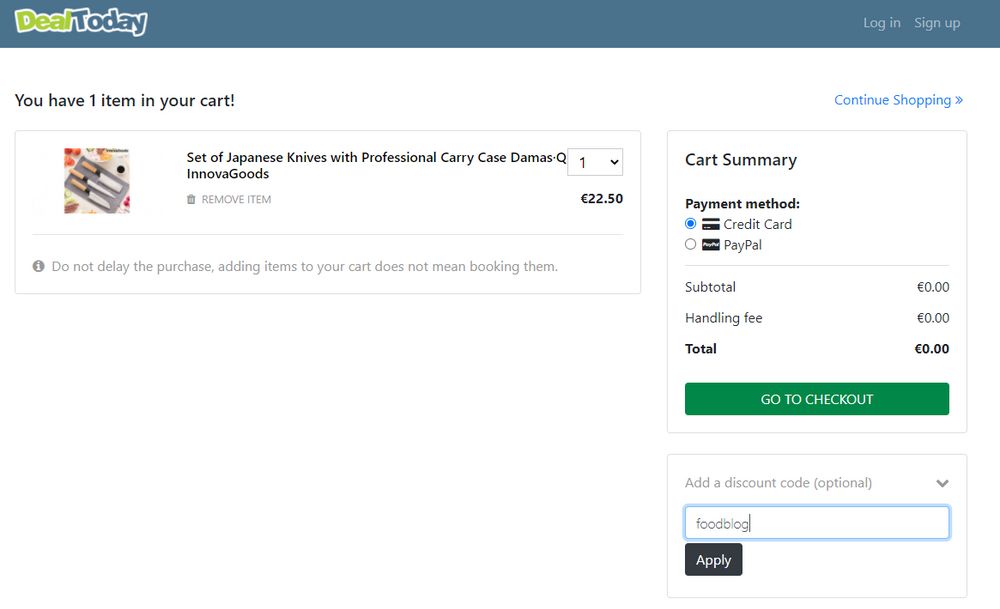Click the info icon beside purchase notice
The image size is (1000, 609).
[x=39, y=267]
